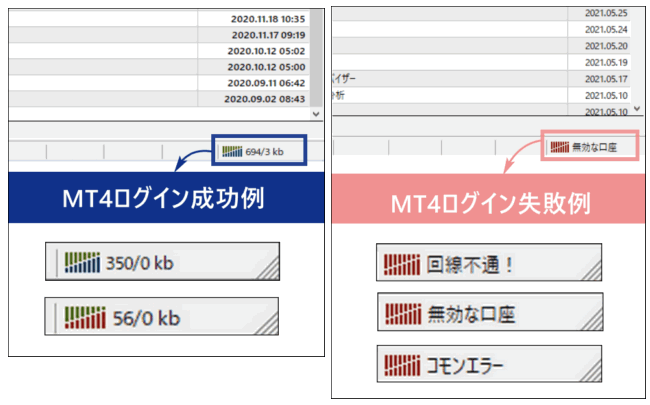The width and height of the screenshot is (650, 405).
Task: Click the MT4ログイン成功例 heading
Action: point(163,198)
